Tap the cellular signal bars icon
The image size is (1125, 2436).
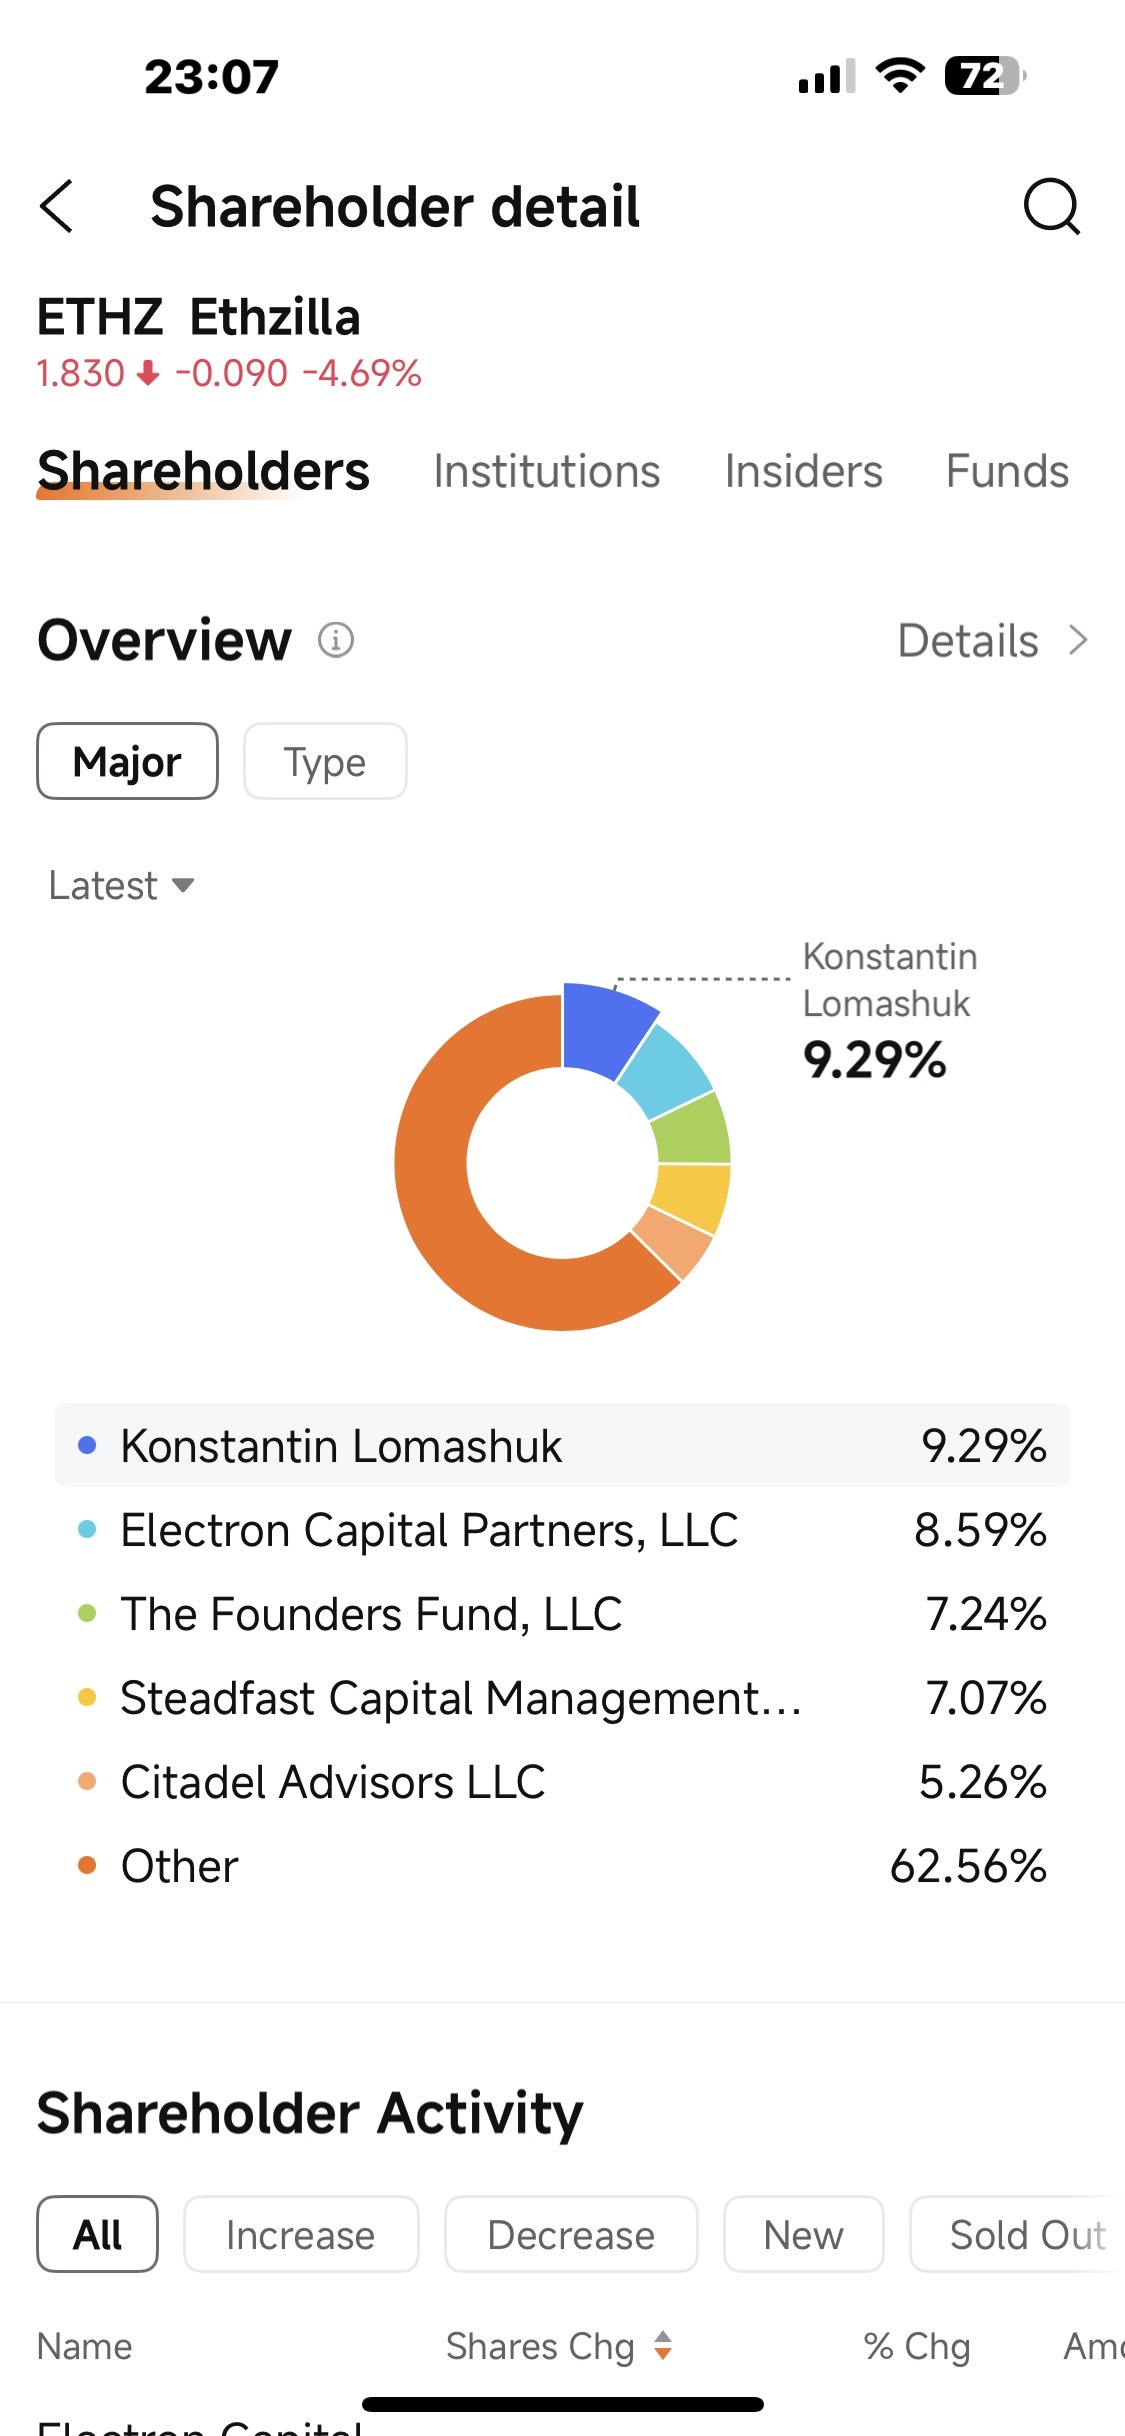pyautogui.click(x=827, y=77)
